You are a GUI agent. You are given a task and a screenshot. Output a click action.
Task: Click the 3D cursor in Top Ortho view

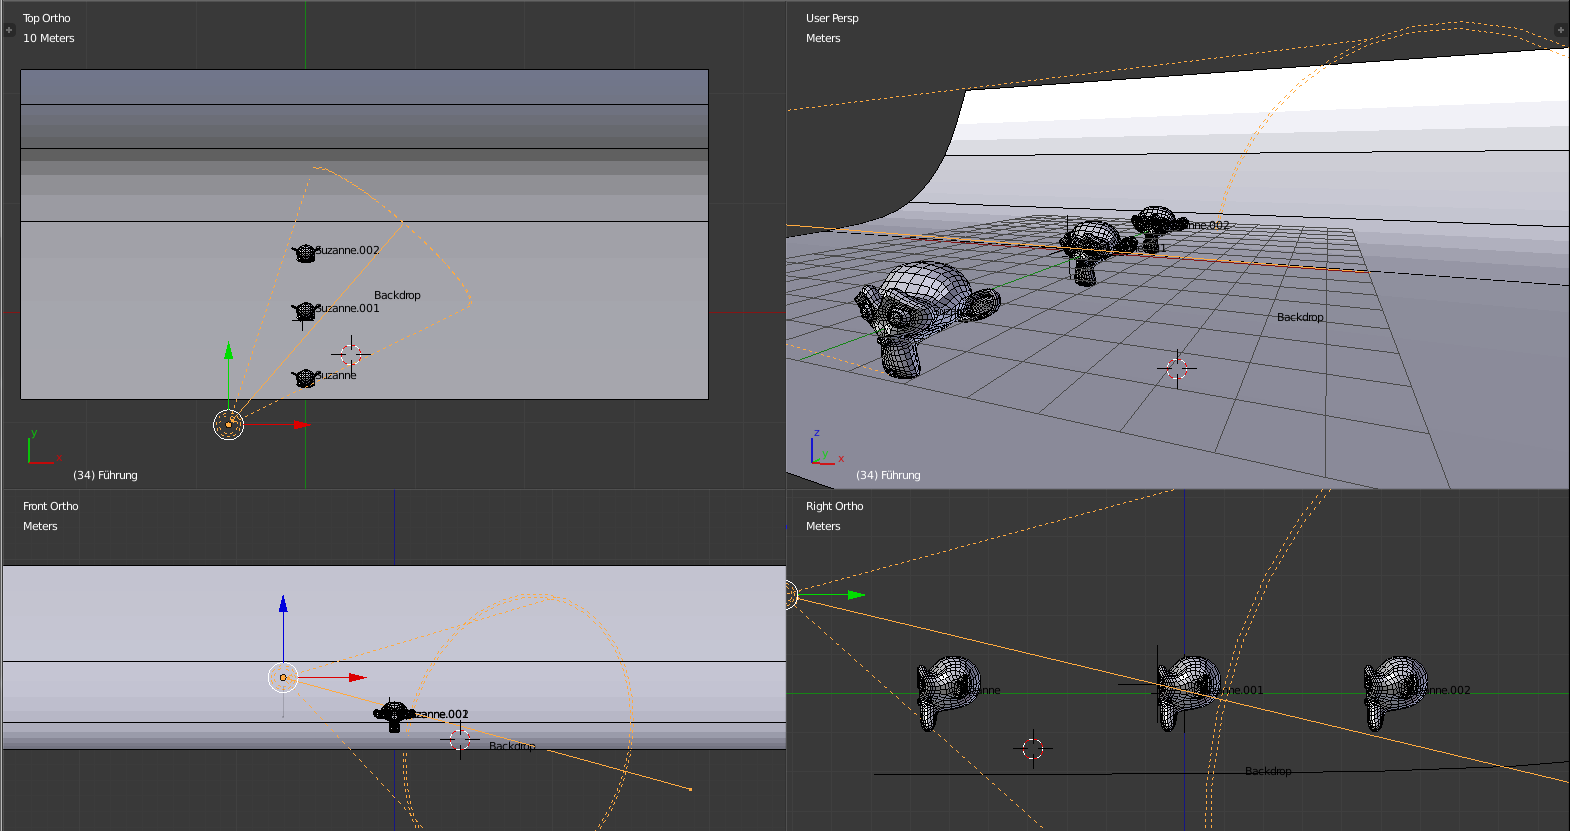coord(351,354)
